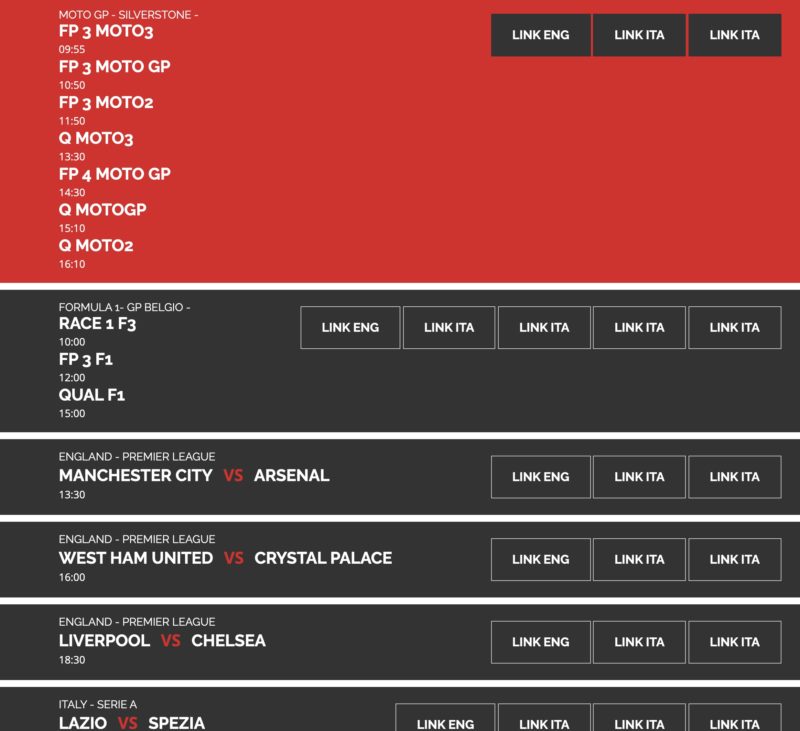800x731 pixels.
Task: Click last LINK ITA for Liverpool vs Chelsea
Action: (734, 642)
